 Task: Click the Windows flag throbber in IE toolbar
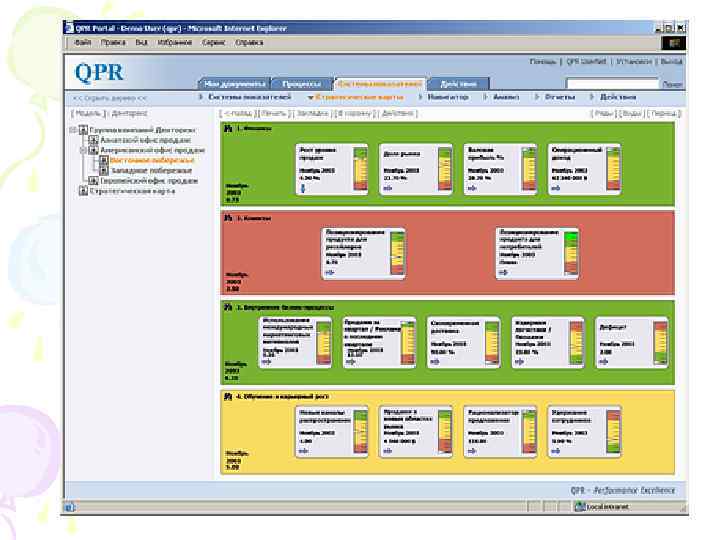pos(674,43)
